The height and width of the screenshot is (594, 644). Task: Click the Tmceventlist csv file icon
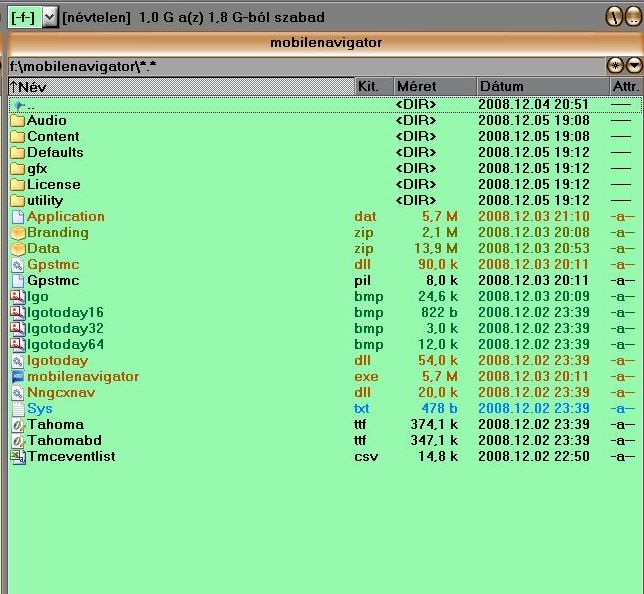[18, 457]
